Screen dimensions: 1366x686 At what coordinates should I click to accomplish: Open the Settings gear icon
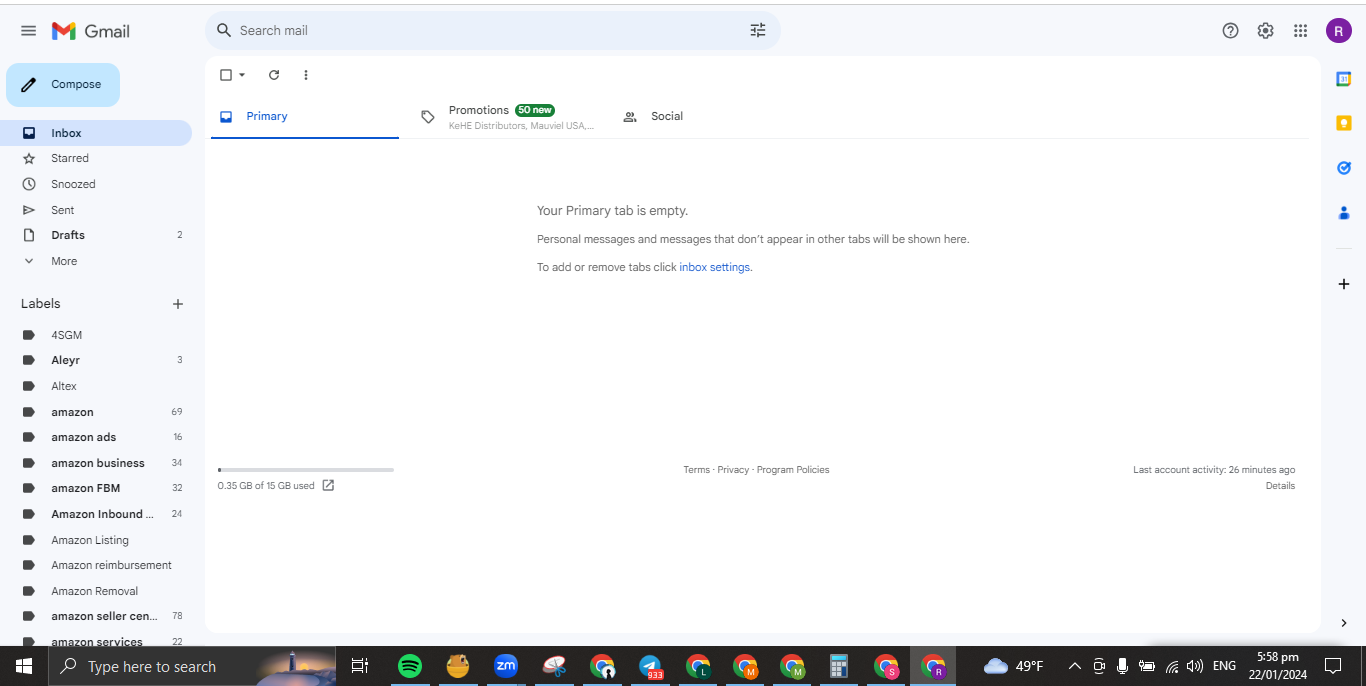1265,31
